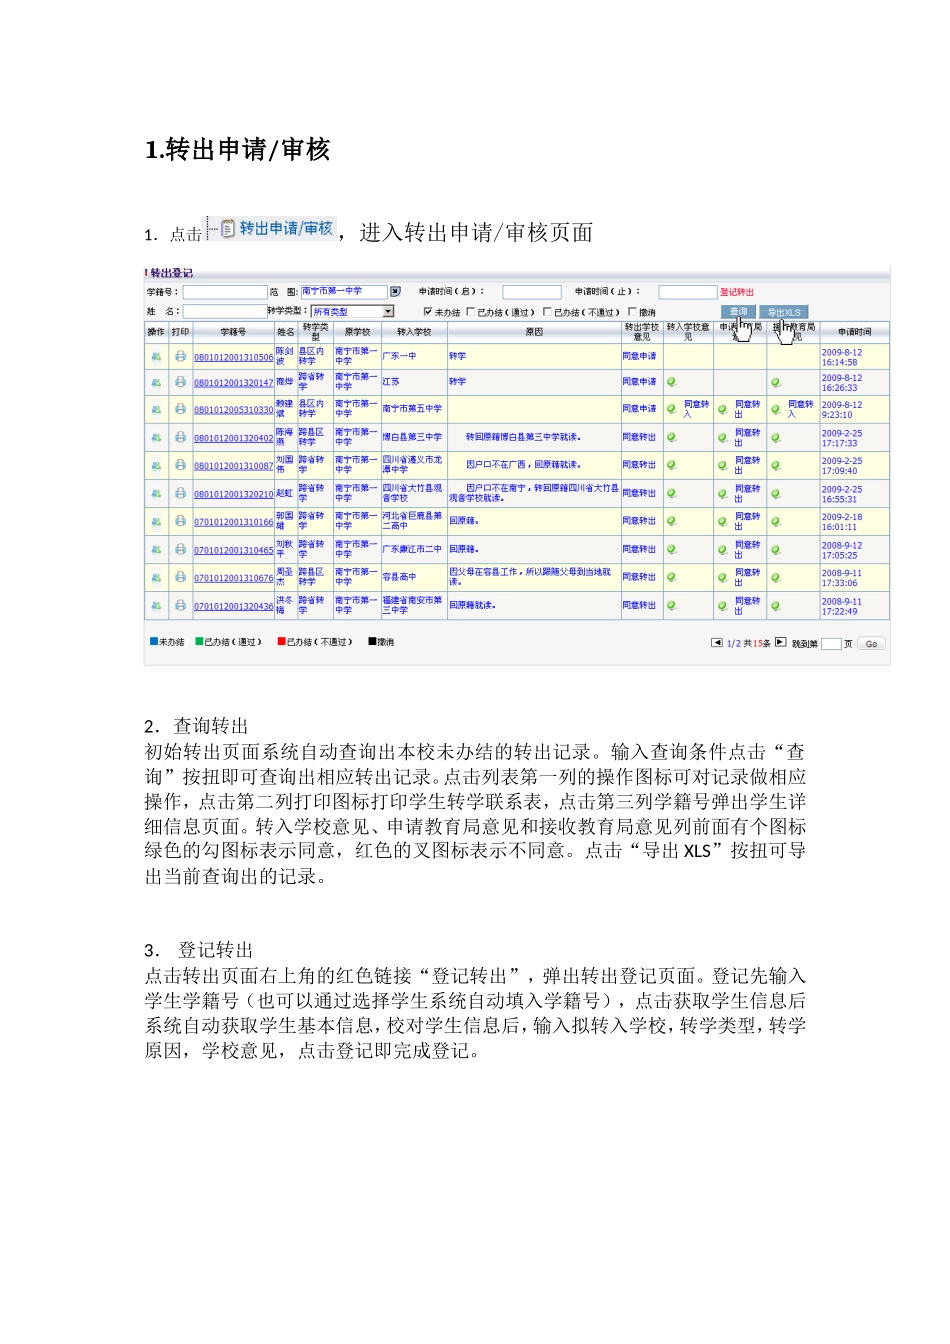
Task: Open student link 0801012001310506
Action: tap(233, 357)
